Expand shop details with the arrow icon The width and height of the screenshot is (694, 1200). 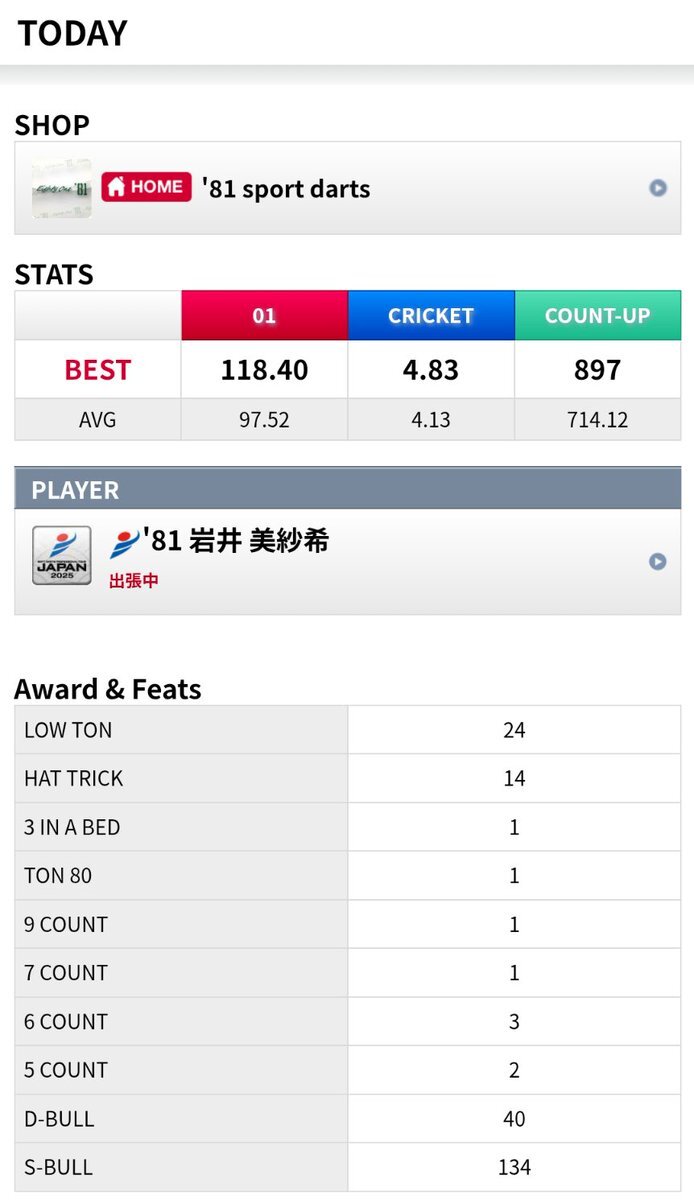click(x=657, y=188)
